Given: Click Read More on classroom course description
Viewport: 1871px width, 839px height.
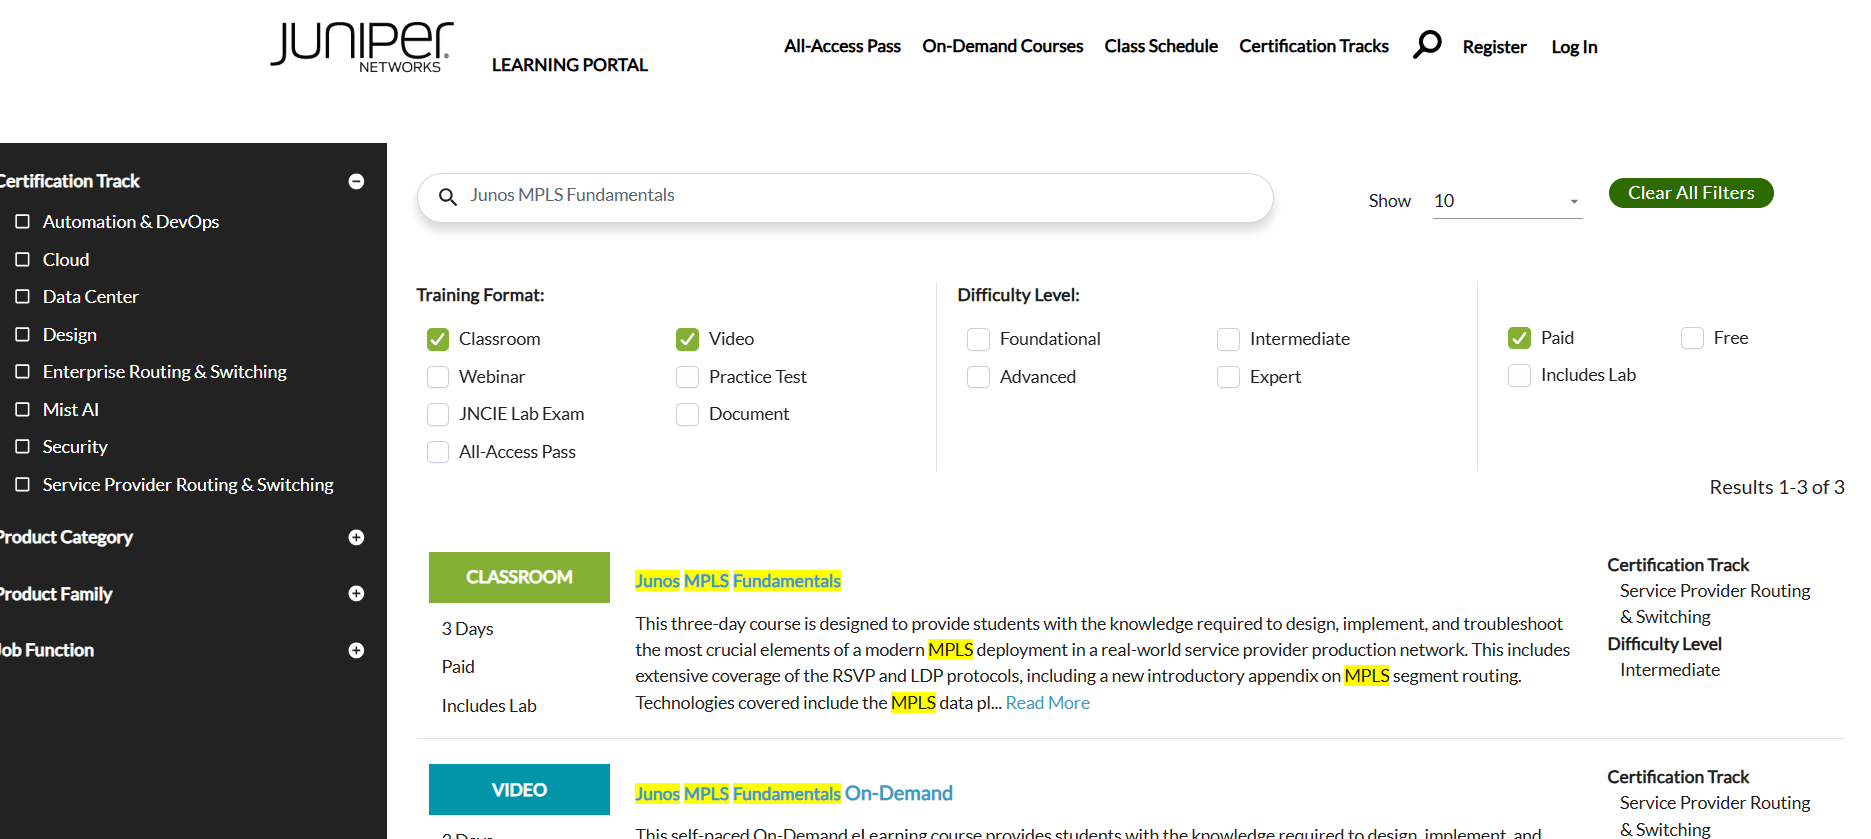Looking at the screenshot, I should (x=1048, y=703).
